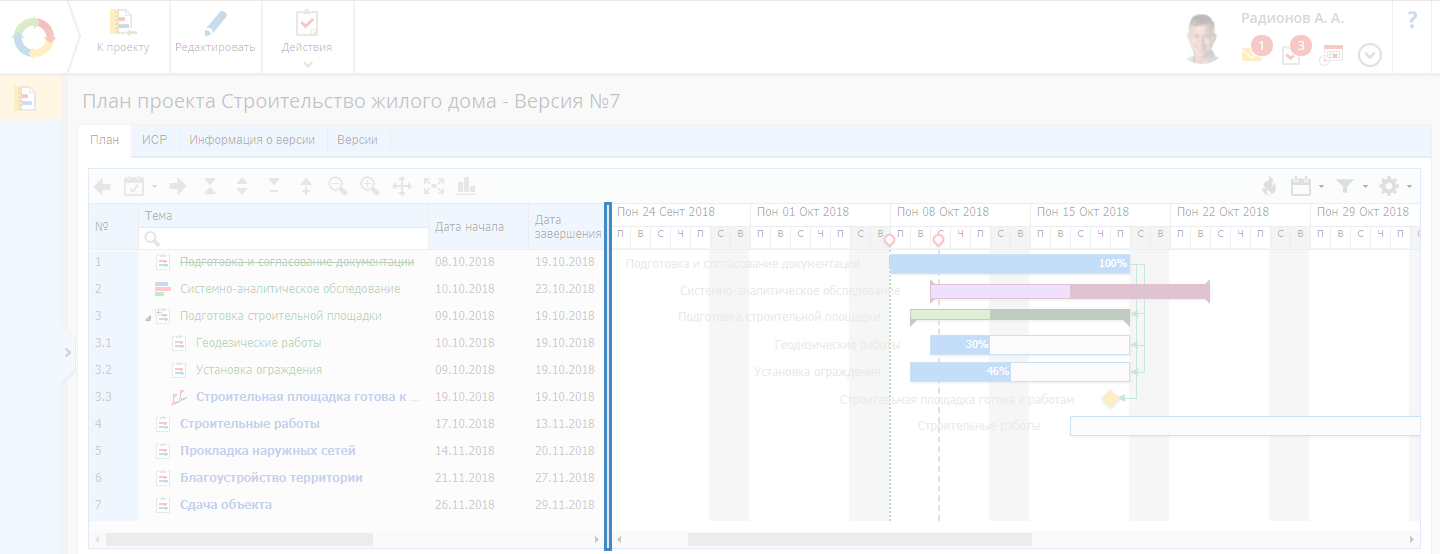The width and height of the screenshot is (1440, 554).
Task: Open the dropdown arrow next to calendar icon
Action: pos(1322,187)
